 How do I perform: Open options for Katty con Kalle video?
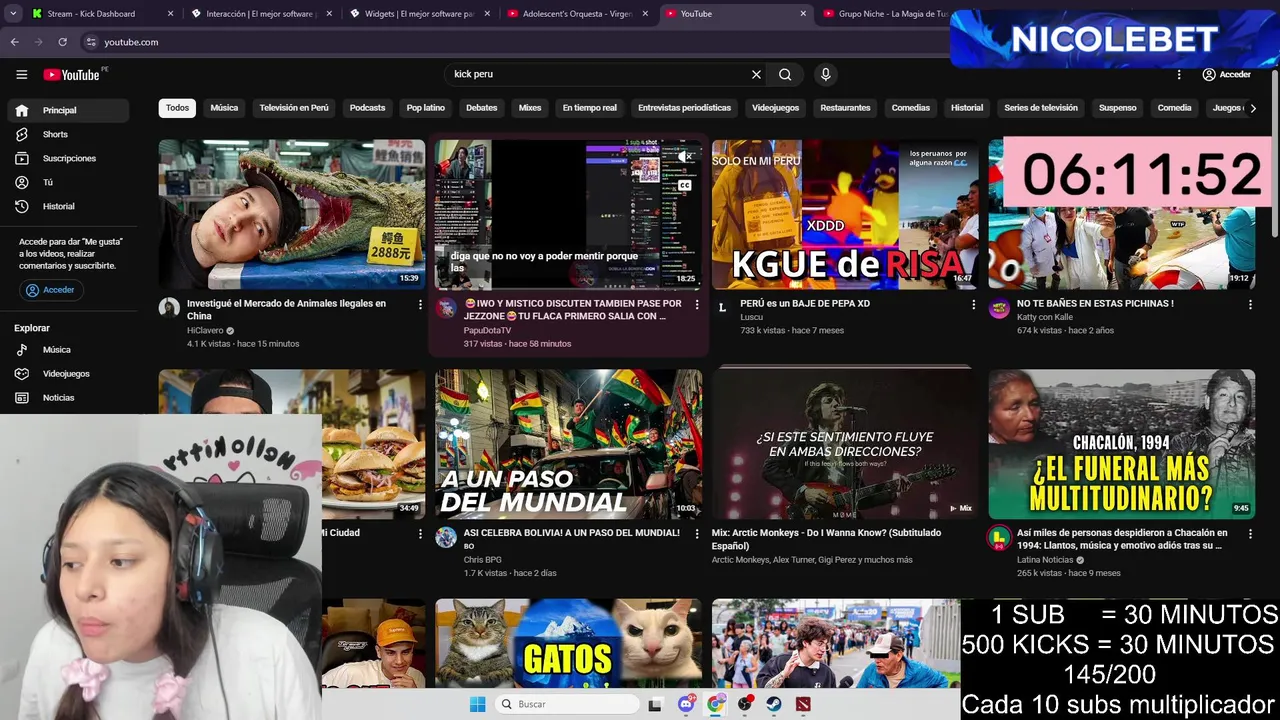(x=1250, y=305)
